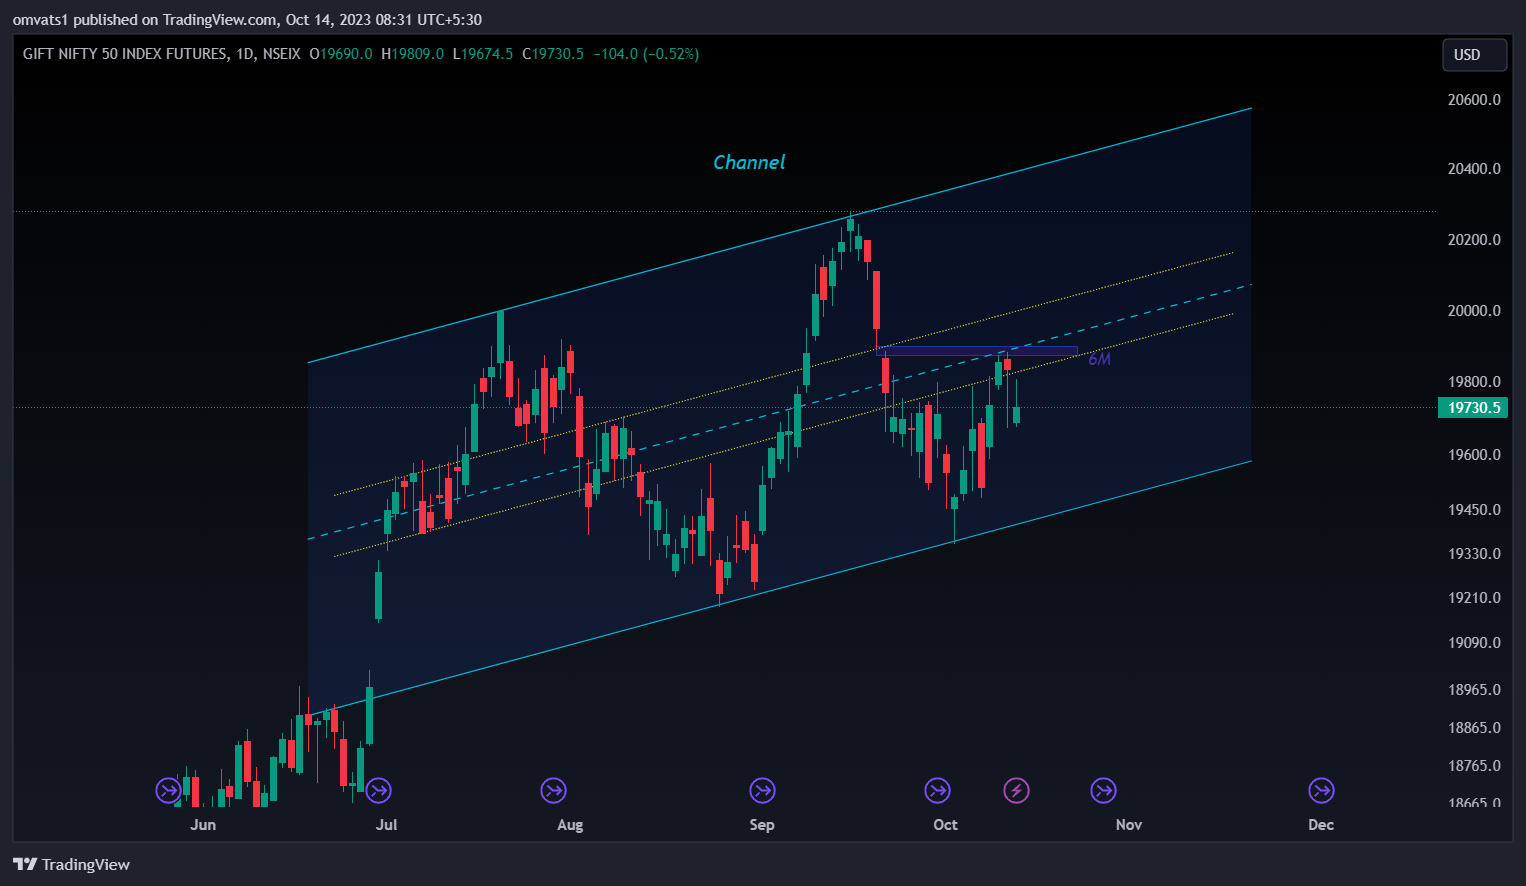Click the 20600.0 price axis label

click(1474, 100)
